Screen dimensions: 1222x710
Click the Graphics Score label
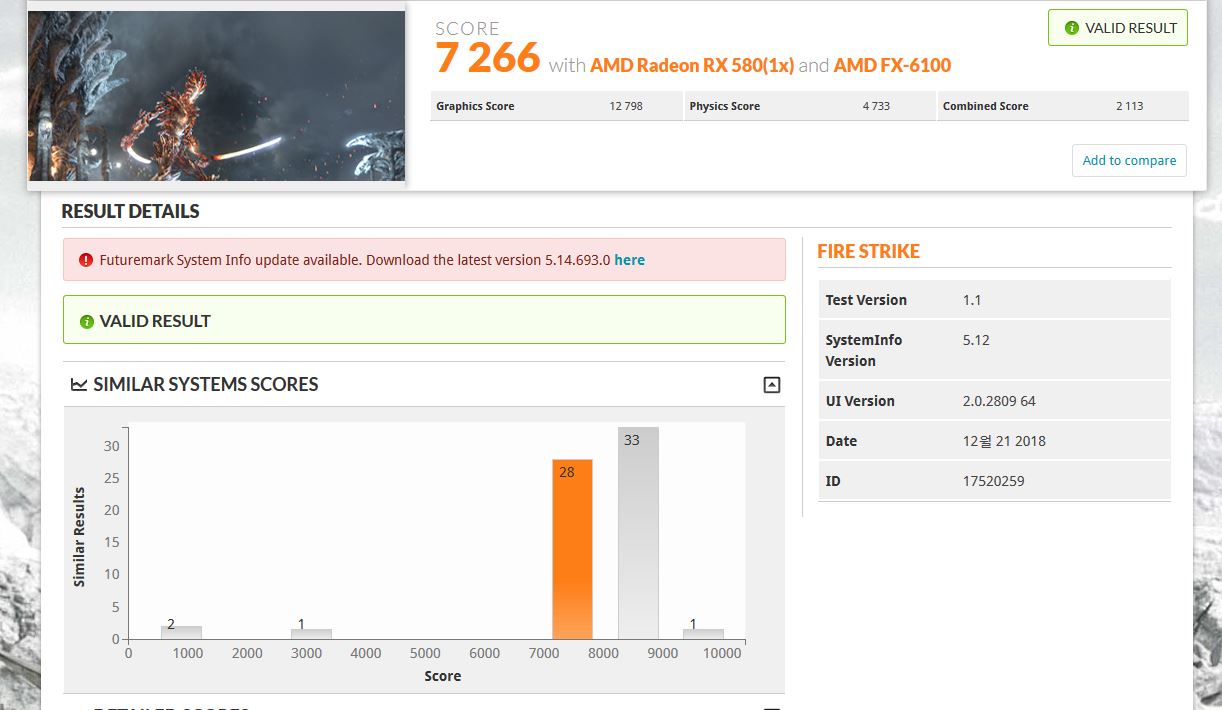(x=475, y=106)
